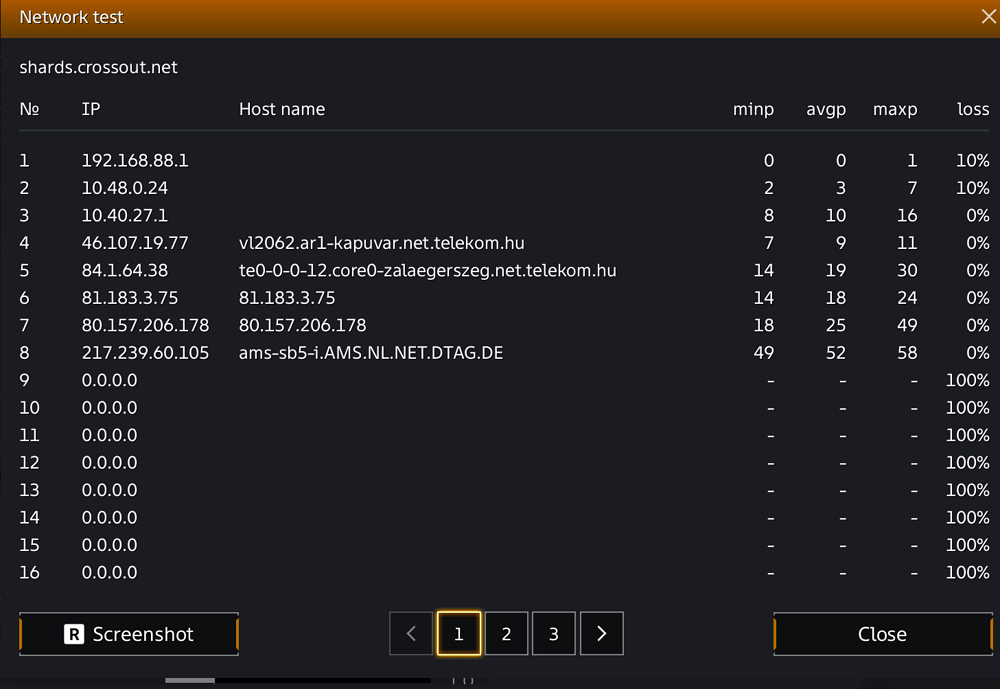Click the R key icon on Screenshot
The image size is (1000, 689).
click(x=74, y=634)
